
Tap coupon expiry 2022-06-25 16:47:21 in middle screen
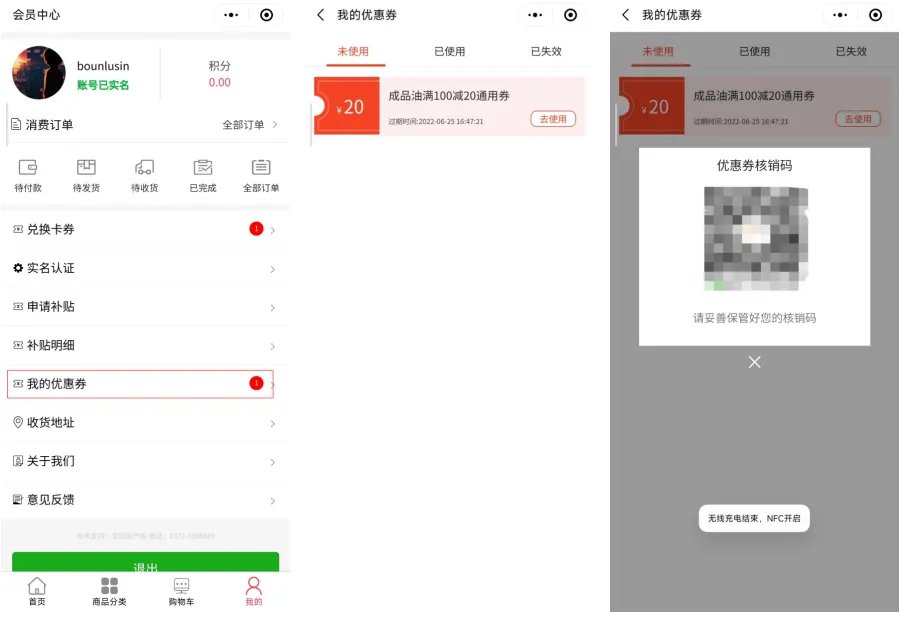click(x=436, y=122)
